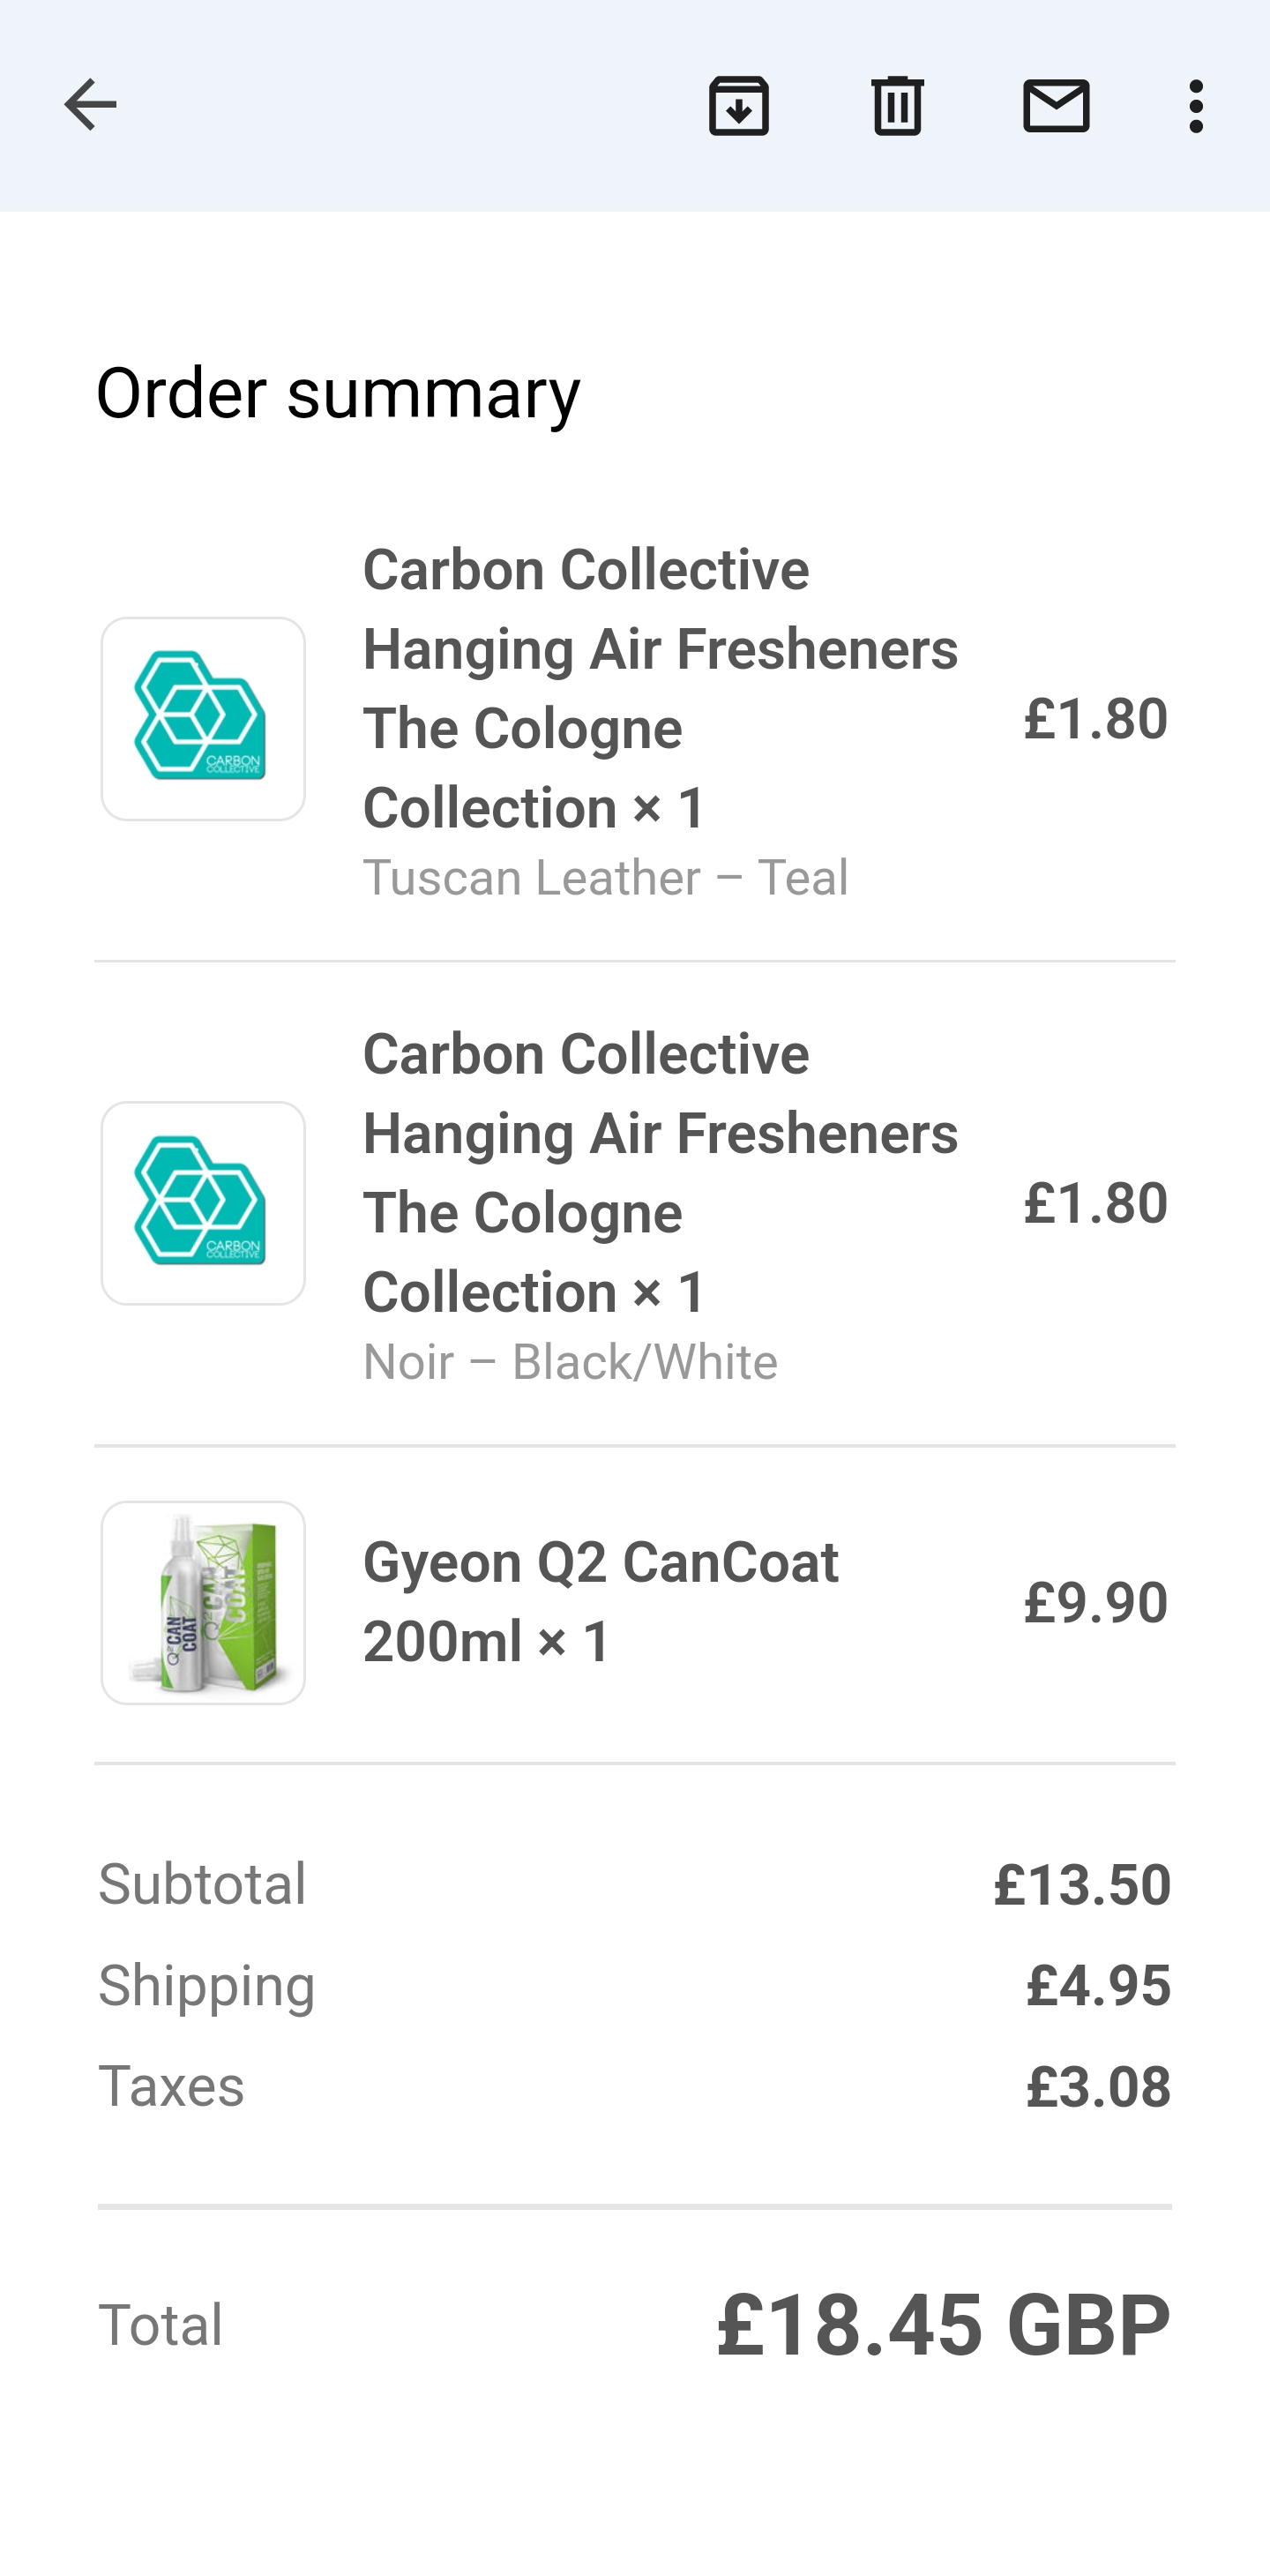Tap the Taxes label
The height and width of the screenshot is (2576, 1270).
[171, 2086]
